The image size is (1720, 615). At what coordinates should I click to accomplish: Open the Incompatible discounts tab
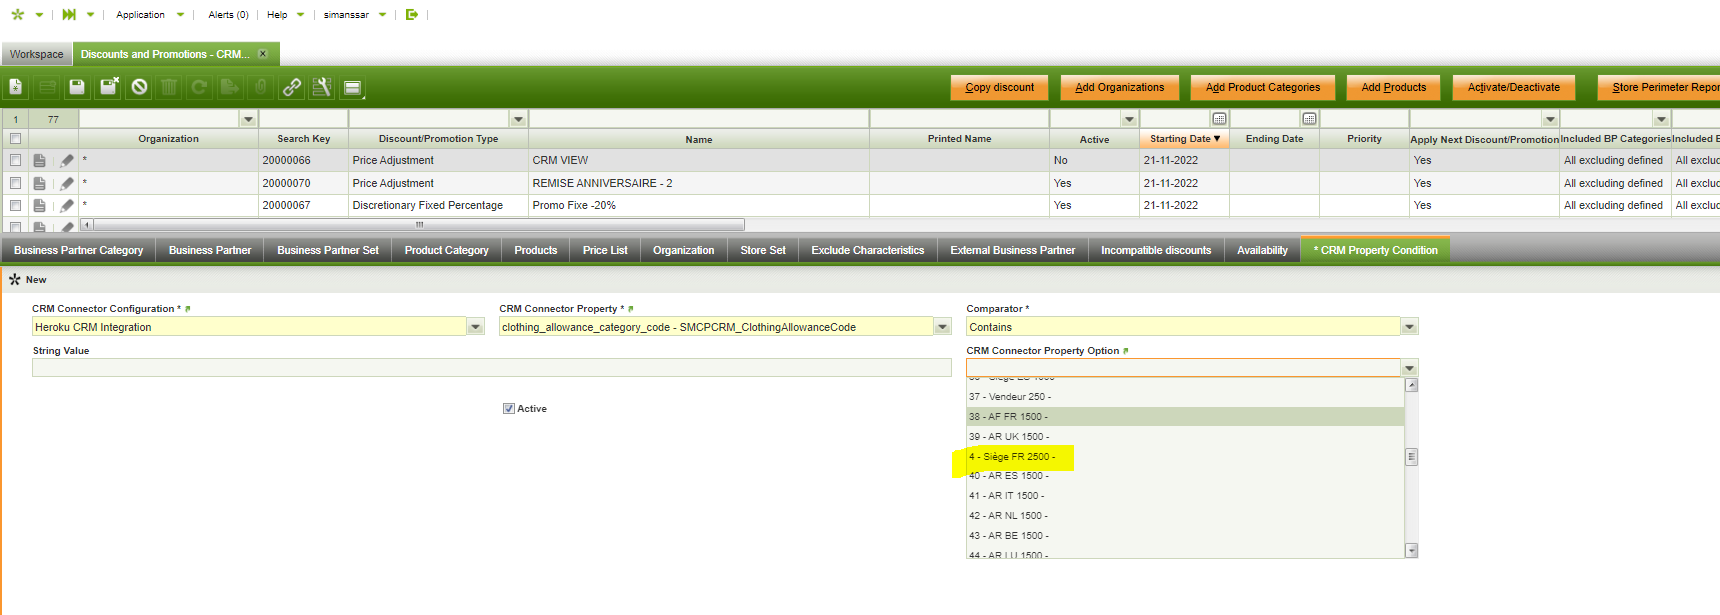pos(1156,250)
